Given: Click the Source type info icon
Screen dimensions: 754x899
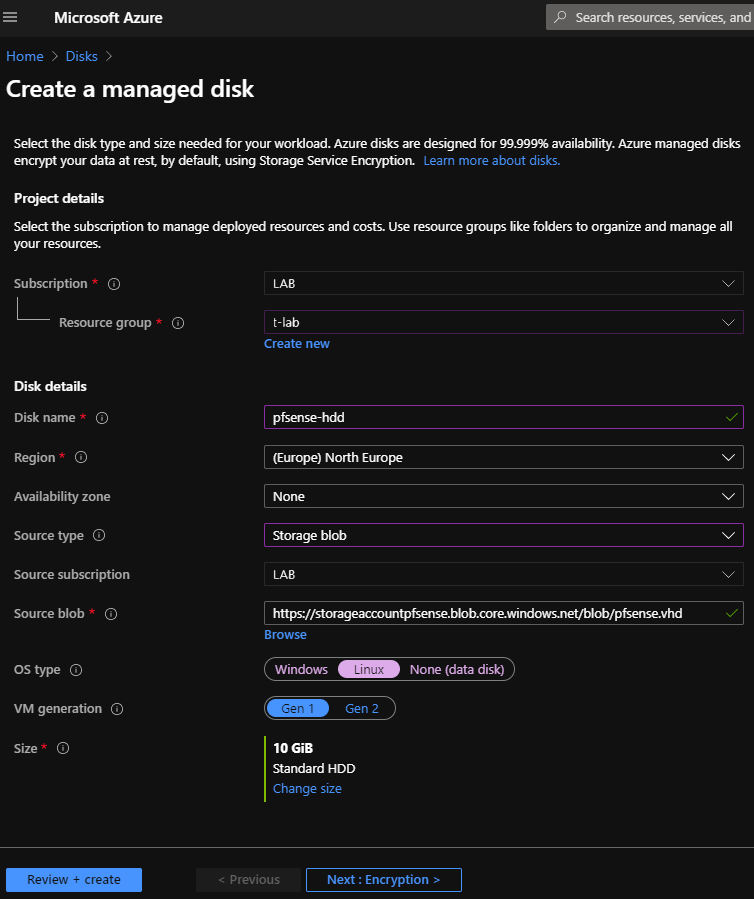Looking at the screenshot, I should pyautogui.click(x=99, y=536).
